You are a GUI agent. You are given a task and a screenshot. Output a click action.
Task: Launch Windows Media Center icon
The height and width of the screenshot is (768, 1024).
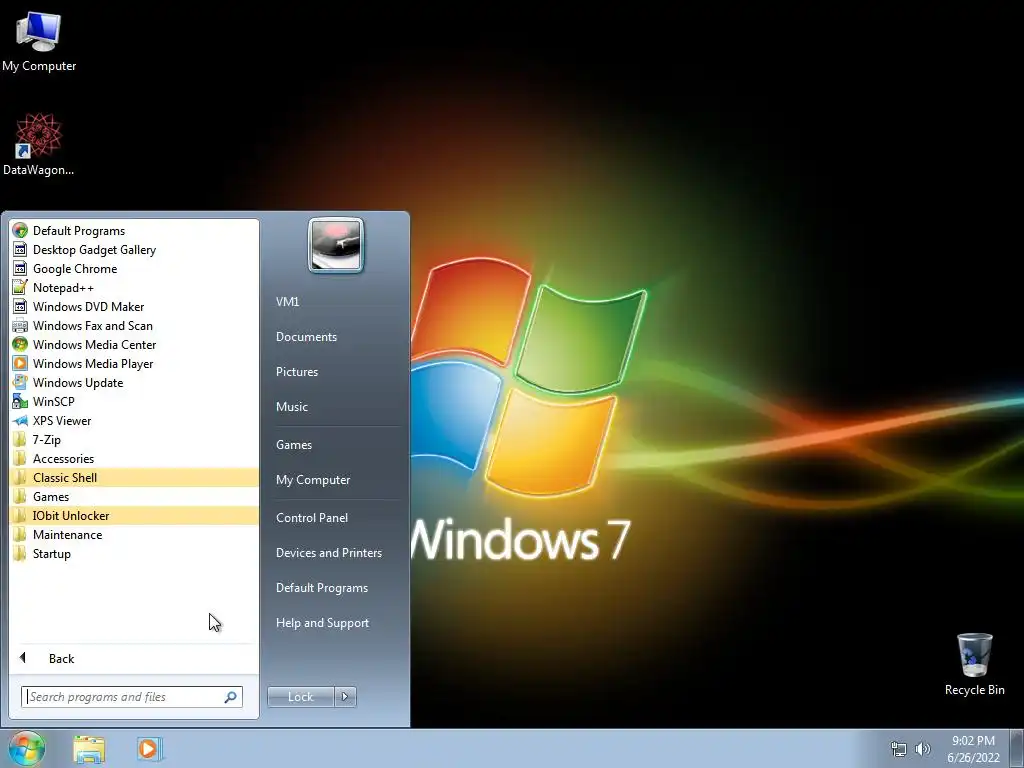(20, 344)
